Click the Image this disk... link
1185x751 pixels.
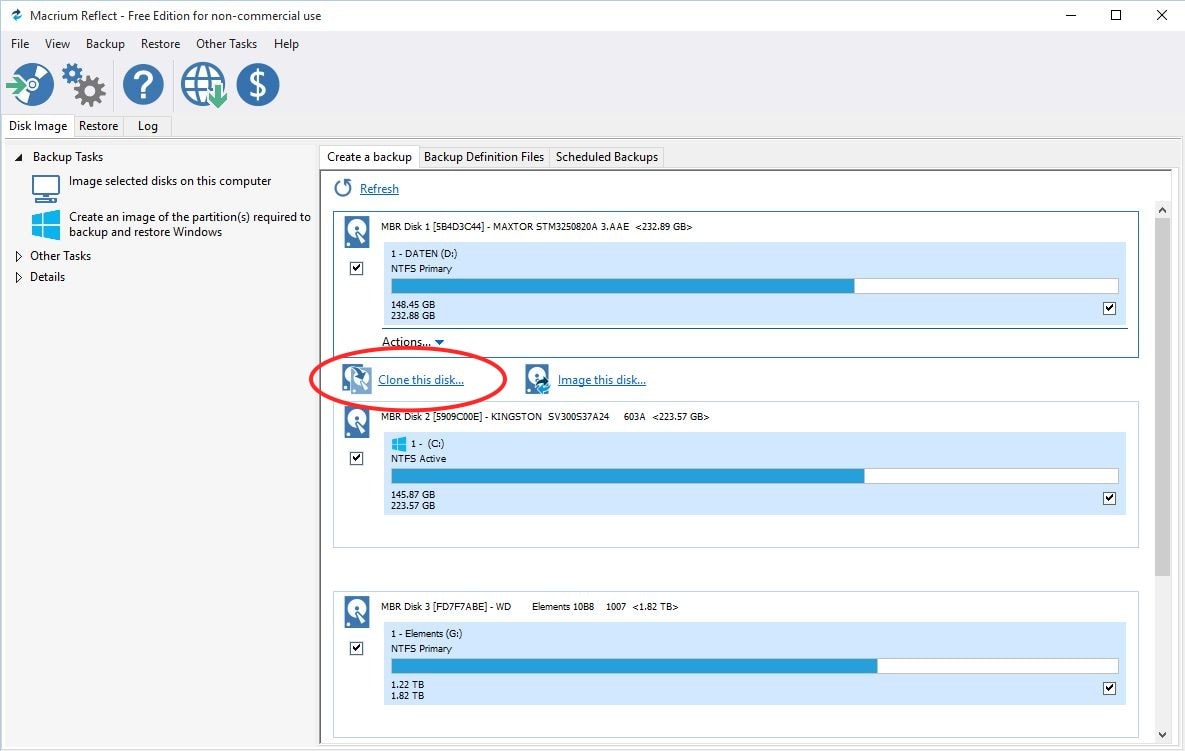point(602,380)
